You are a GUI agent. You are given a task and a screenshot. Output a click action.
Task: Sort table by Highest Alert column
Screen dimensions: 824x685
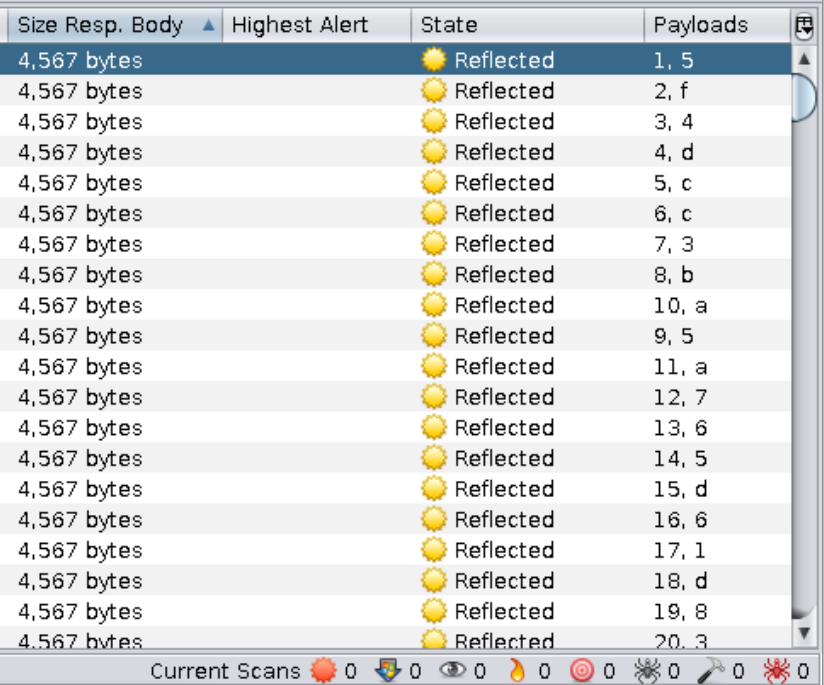tap(300, 26)
